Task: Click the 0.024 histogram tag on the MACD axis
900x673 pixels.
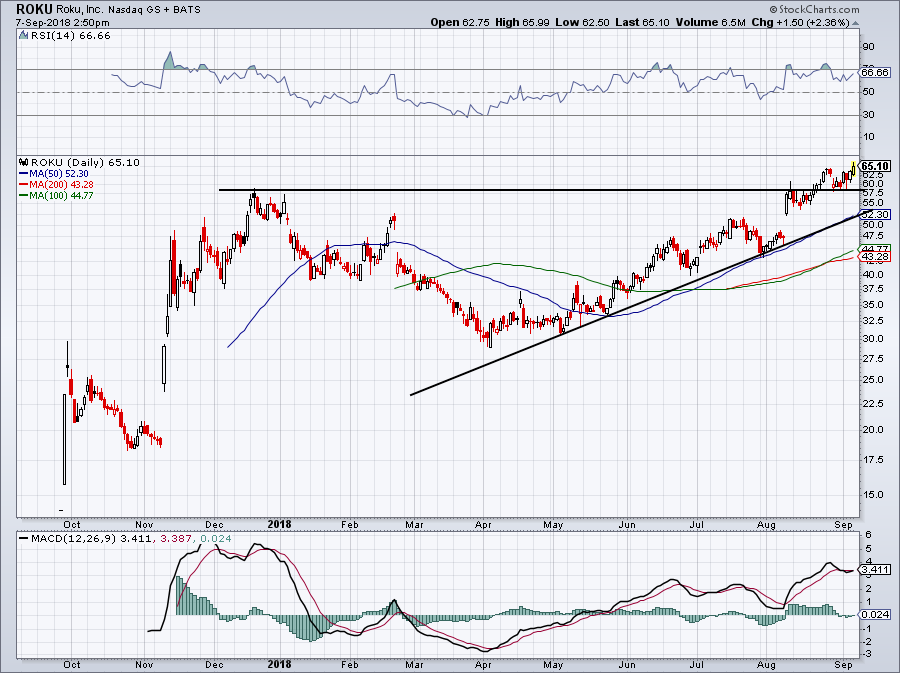Action: tap(875, 614)
